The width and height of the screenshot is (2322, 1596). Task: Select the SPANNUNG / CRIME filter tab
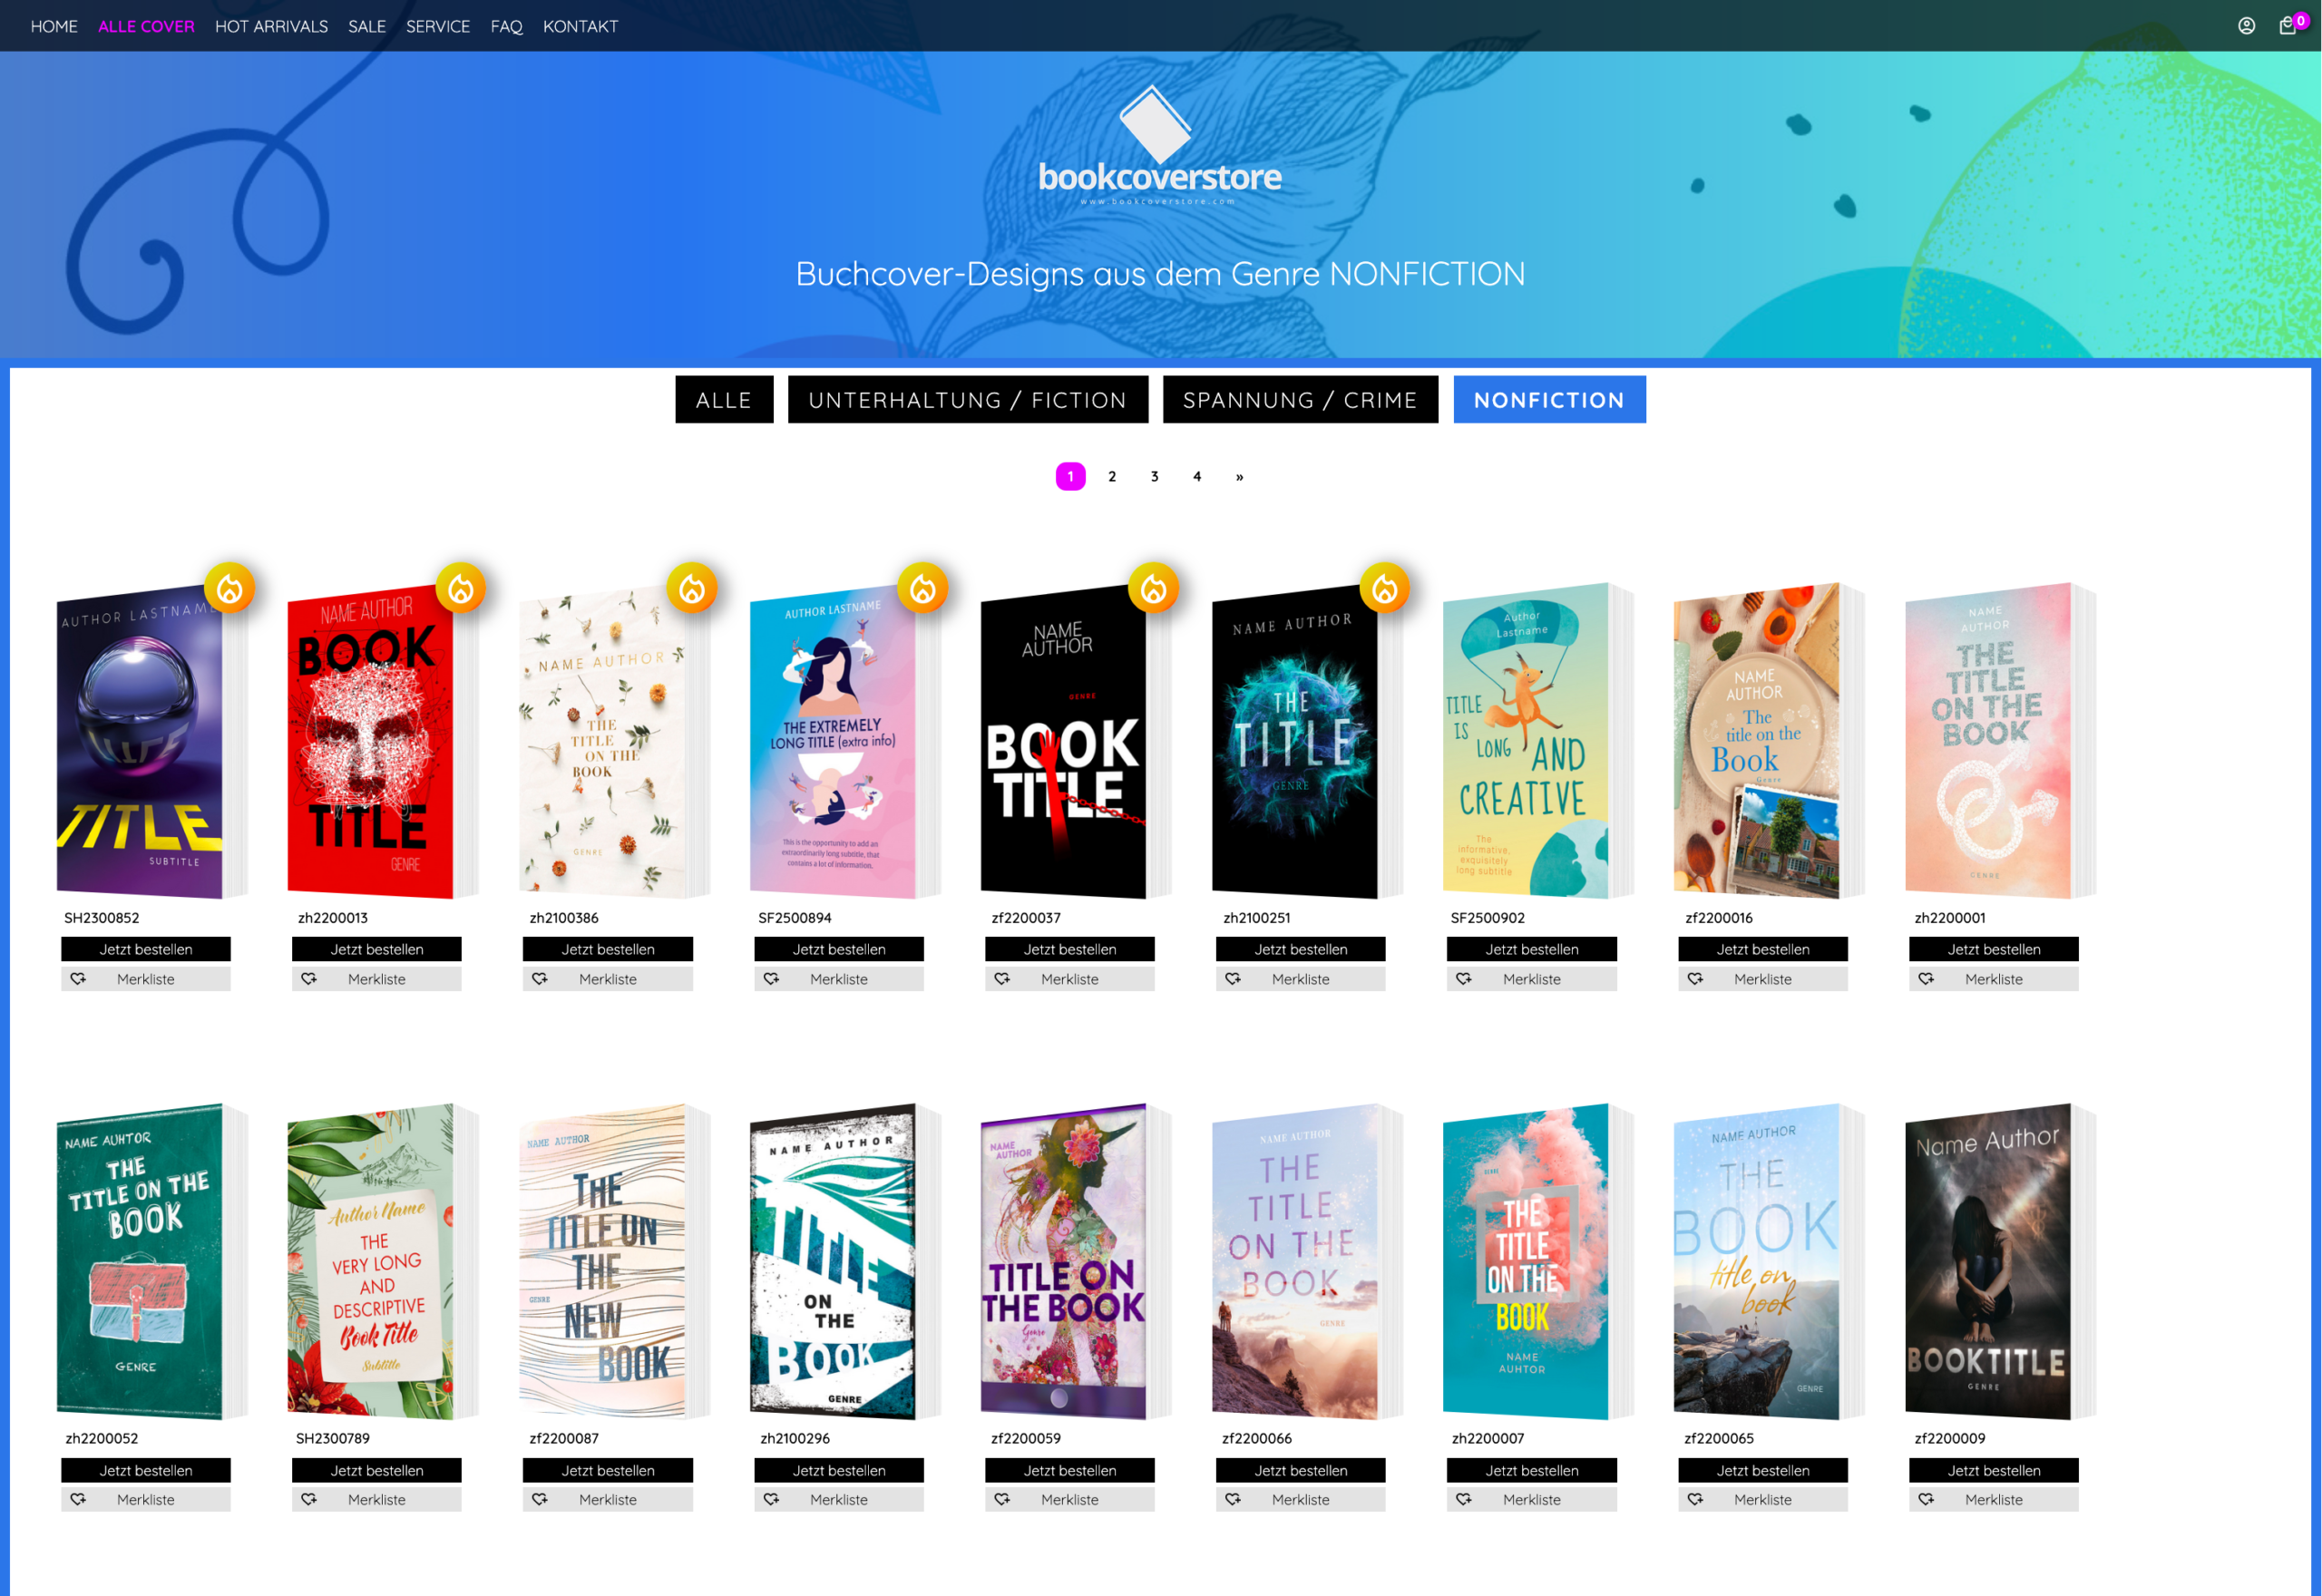point(1299,400)
